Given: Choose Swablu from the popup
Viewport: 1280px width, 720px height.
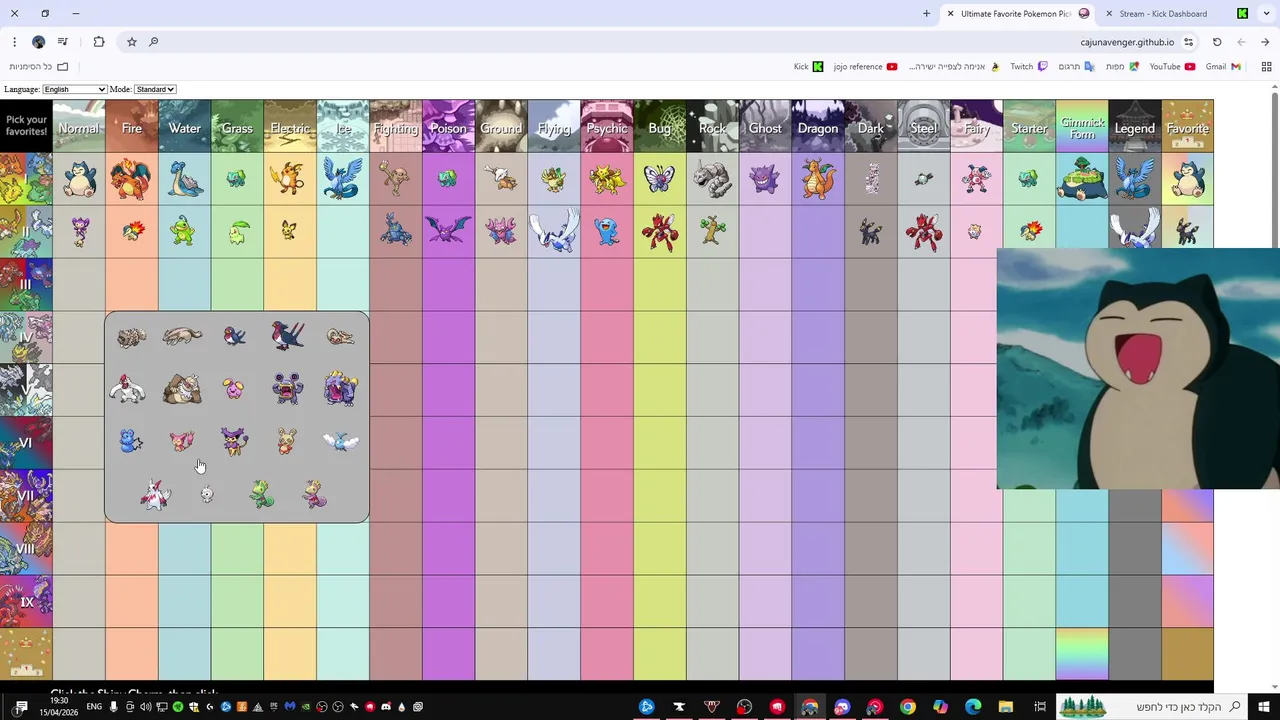Looking at the screenshot, I should pyautogui.click(x=340, y=441).
